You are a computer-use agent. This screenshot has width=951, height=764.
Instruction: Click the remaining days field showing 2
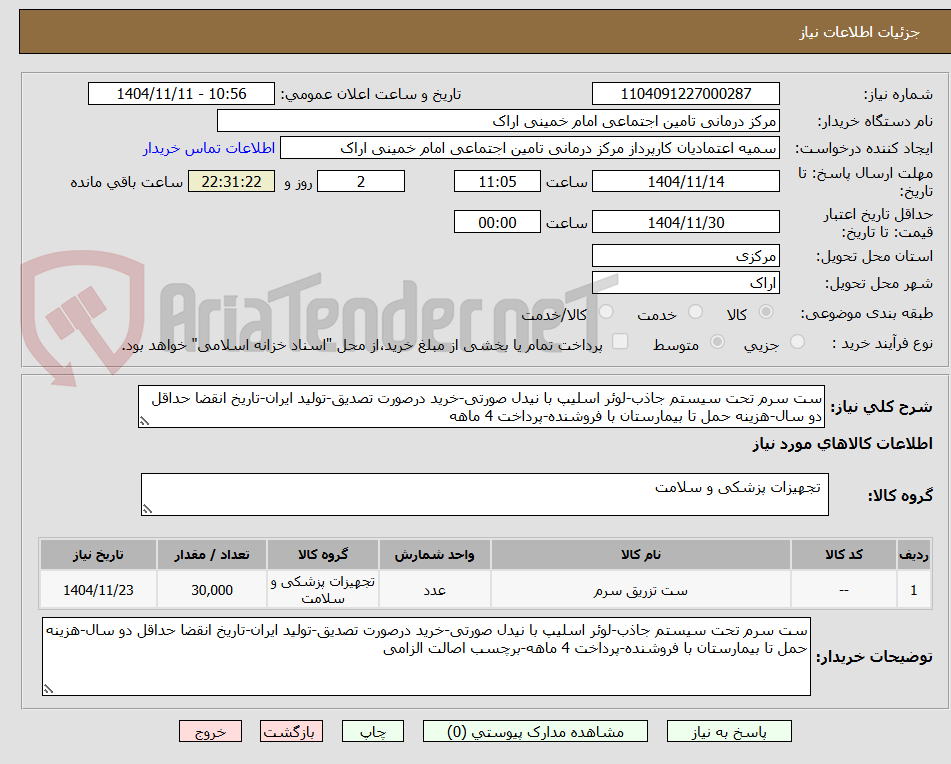[x=361, y=181]
